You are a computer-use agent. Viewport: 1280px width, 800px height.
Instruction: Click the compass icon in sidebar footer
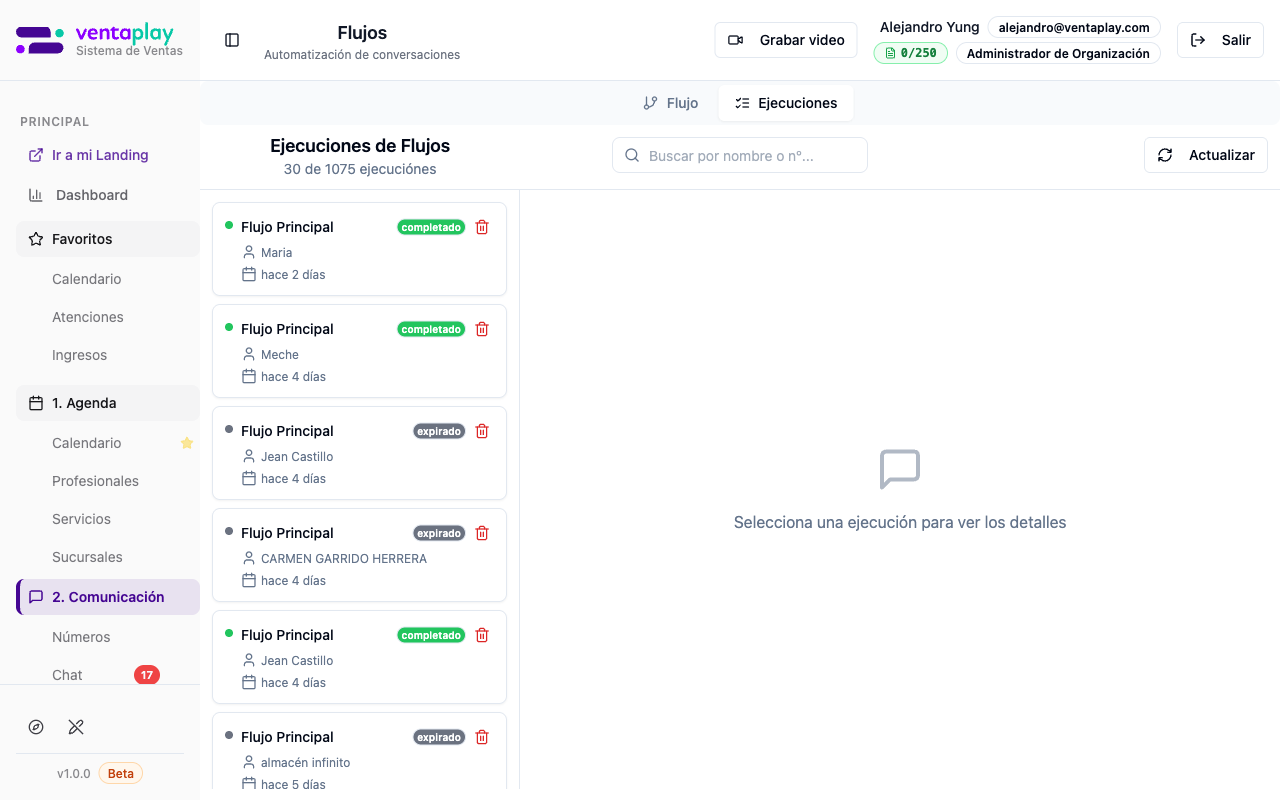coord(36,727)
